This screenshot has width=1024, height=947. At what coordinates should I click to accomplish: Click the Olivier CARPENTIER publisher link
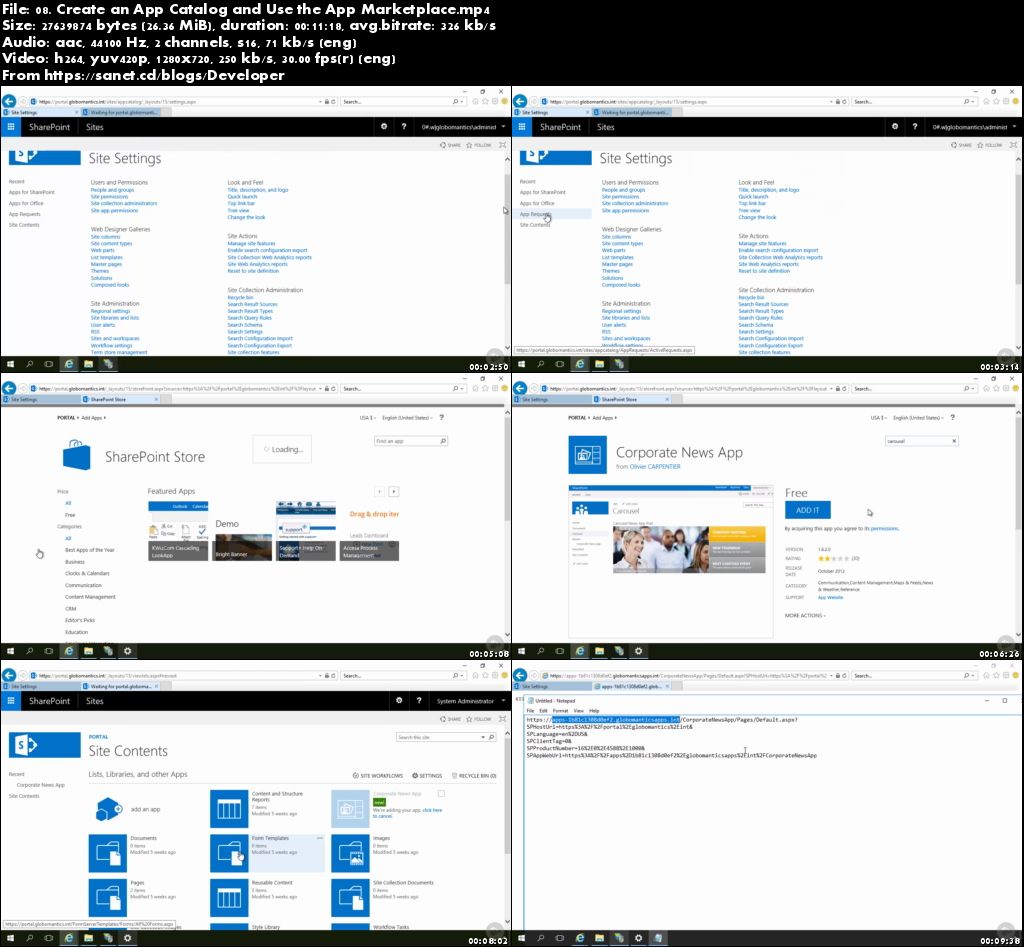pyautogui.click(x=655, y=467)
